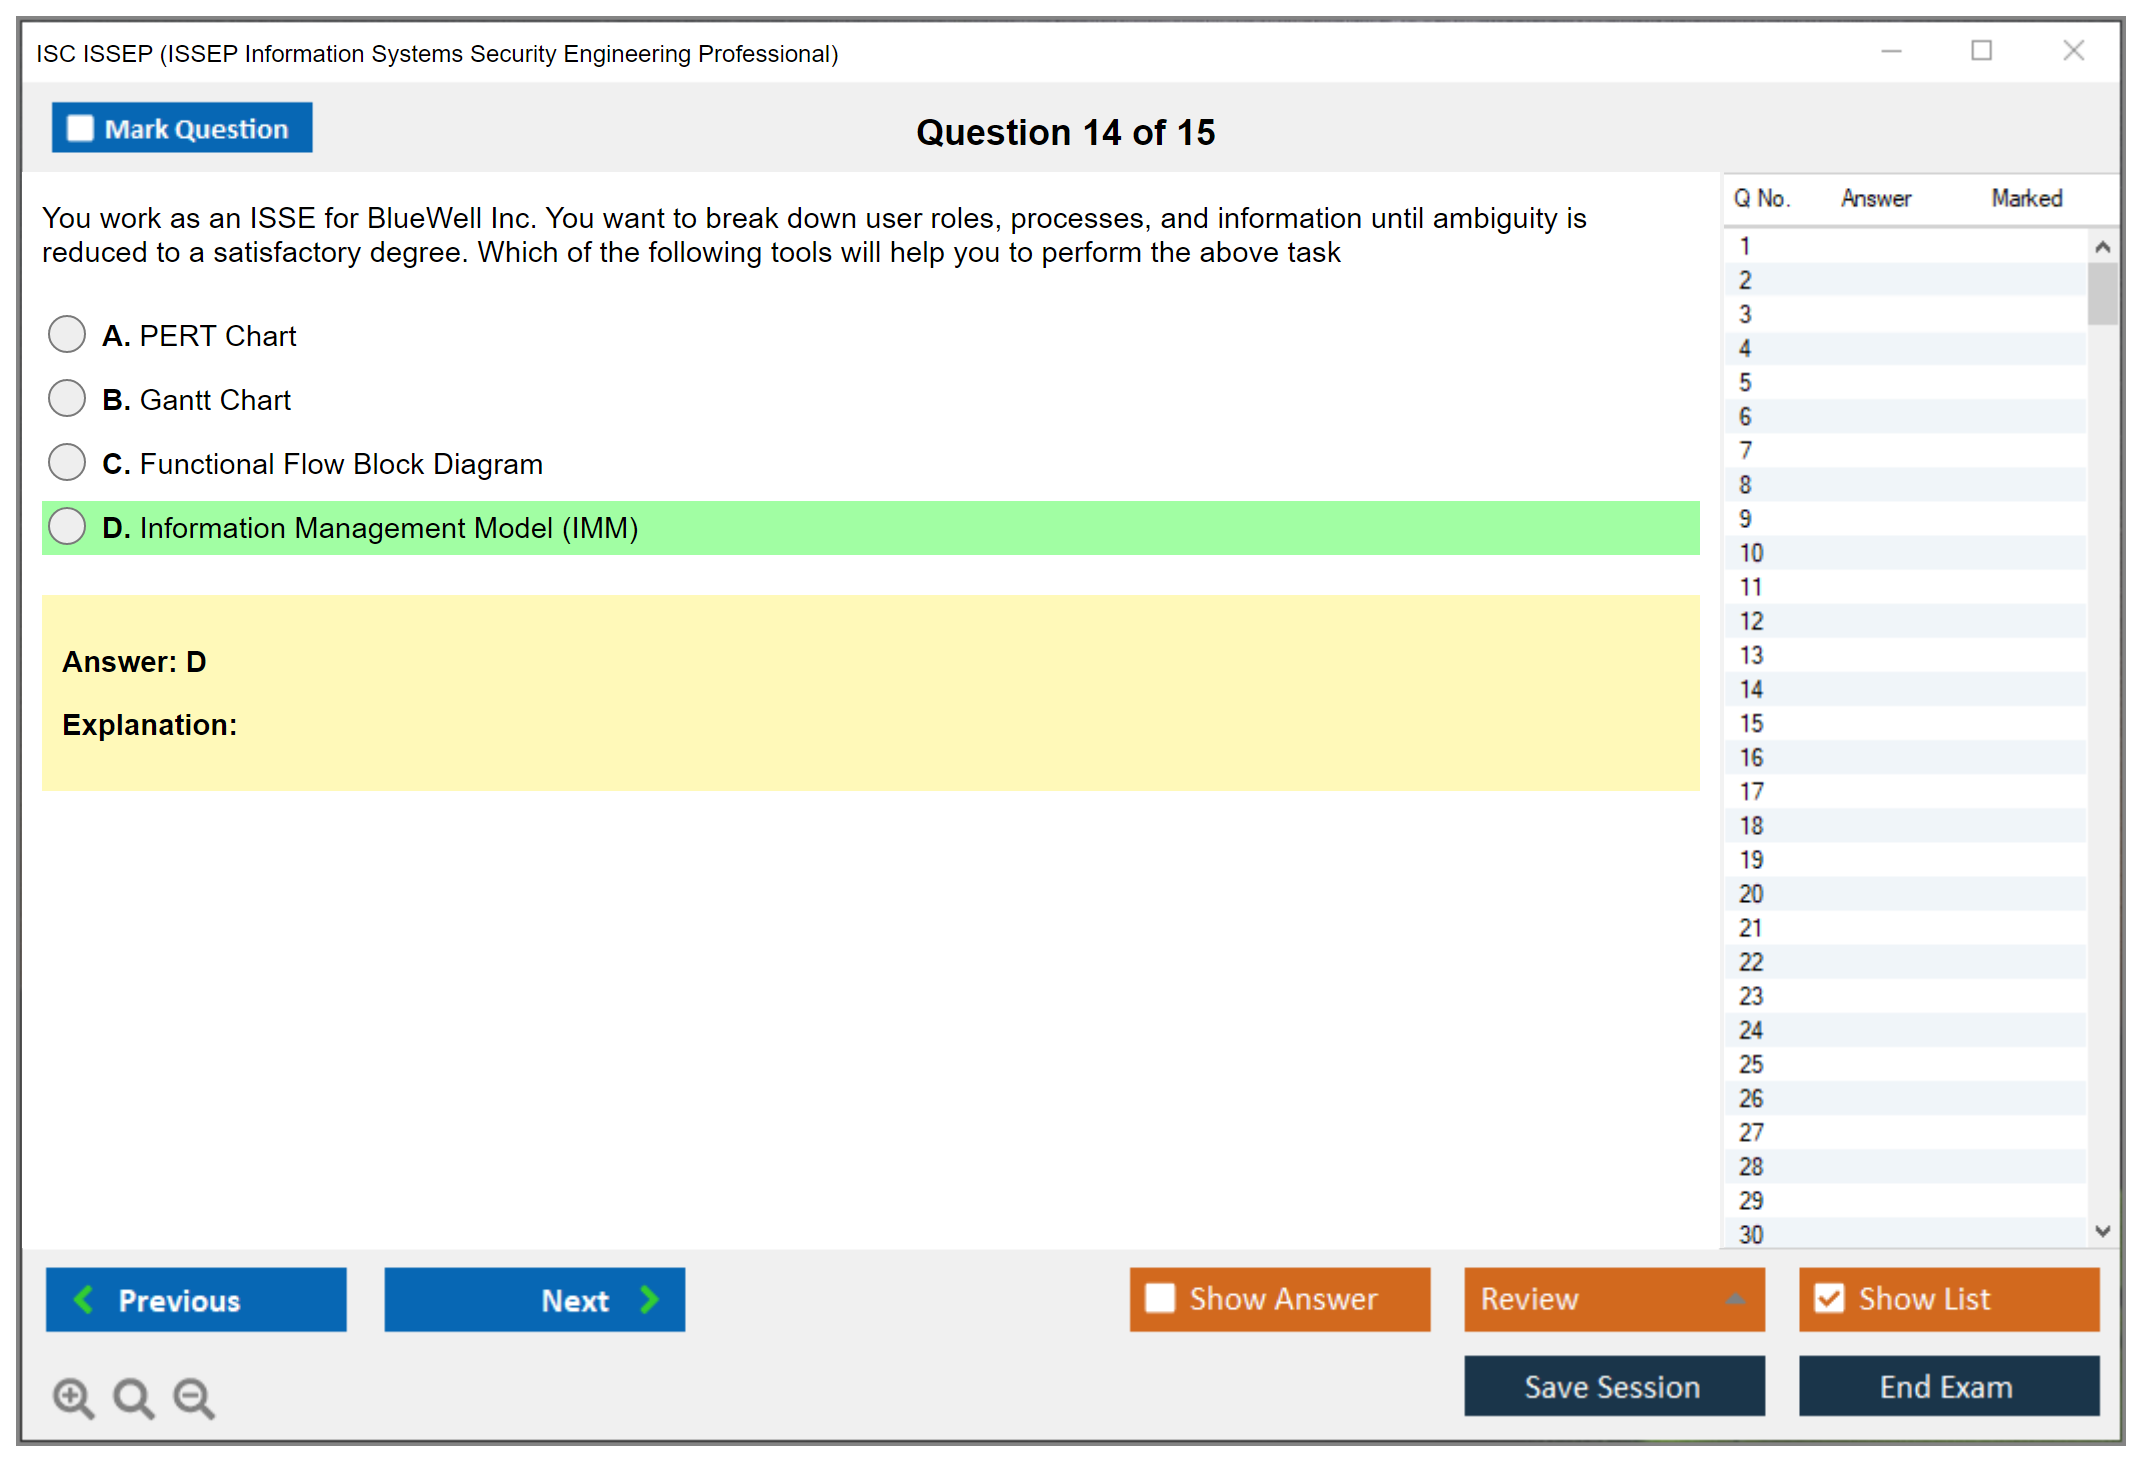
Task: Click the zoom in magnifier icon
Action: point(73,1397)
